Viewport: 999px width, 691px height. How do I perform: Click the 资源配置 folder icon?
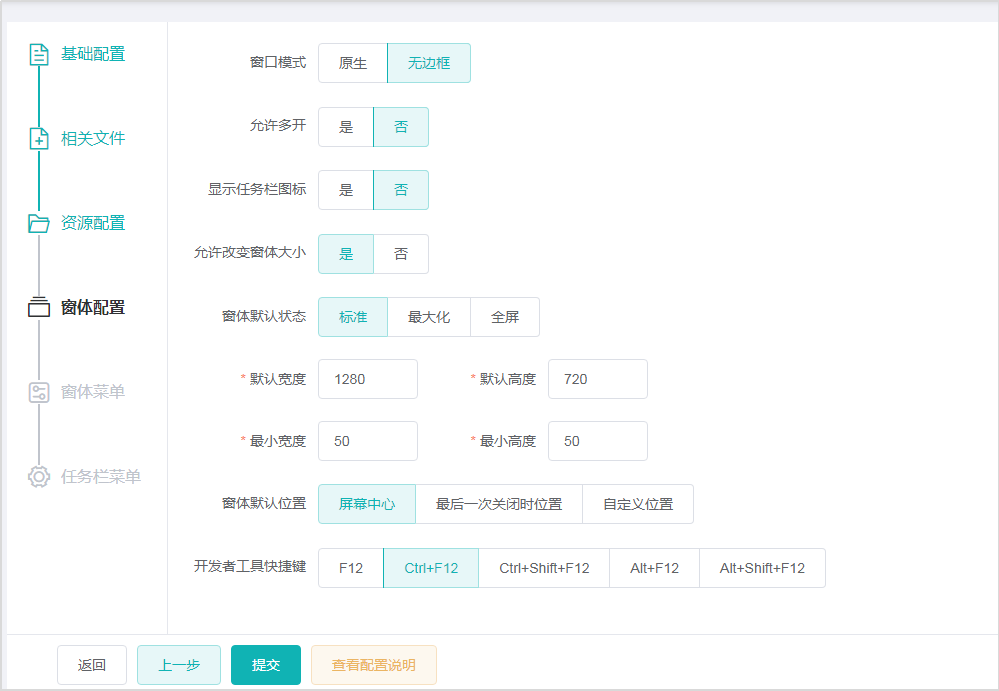39,223
